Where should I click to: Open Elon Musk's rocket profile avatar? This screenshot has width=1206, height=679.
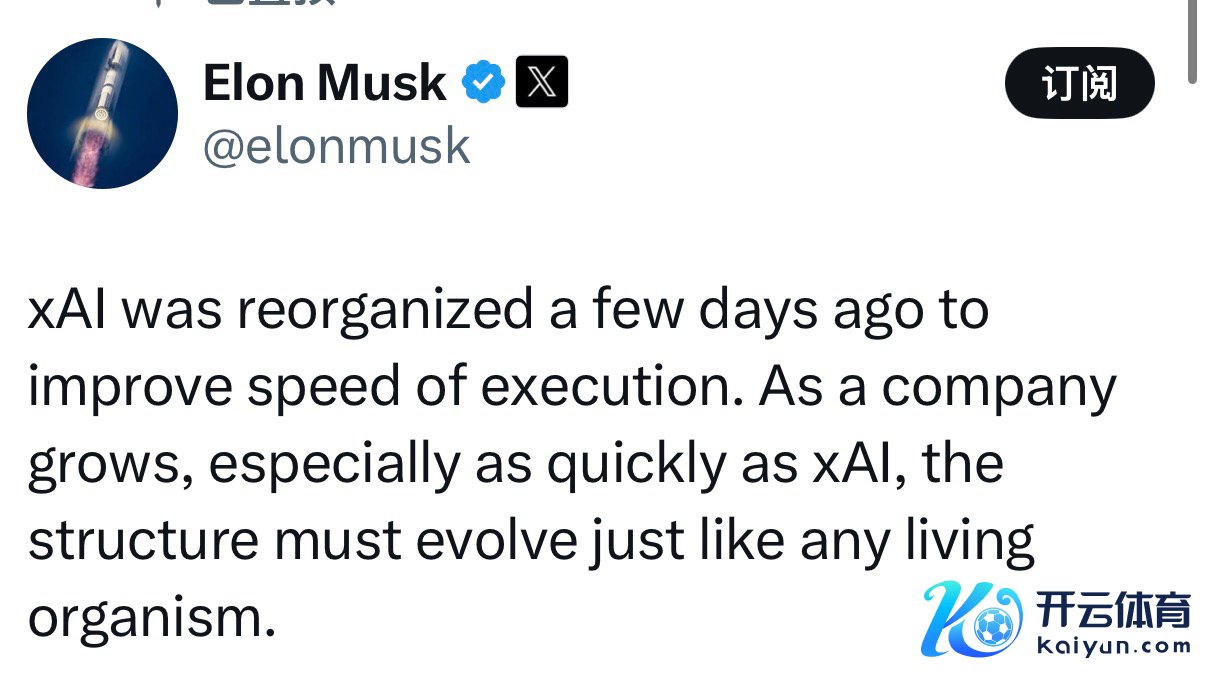tap(102, 113)
